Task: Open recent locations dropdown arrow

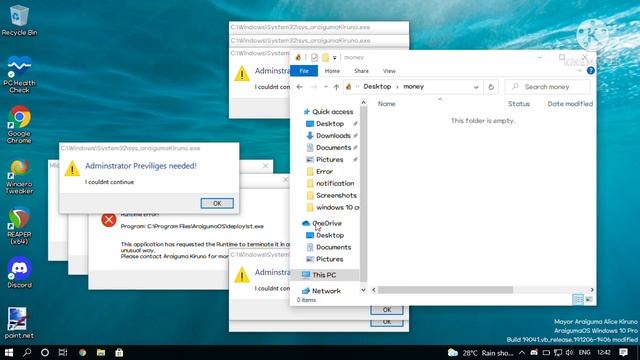Action: tap(326, 87)
